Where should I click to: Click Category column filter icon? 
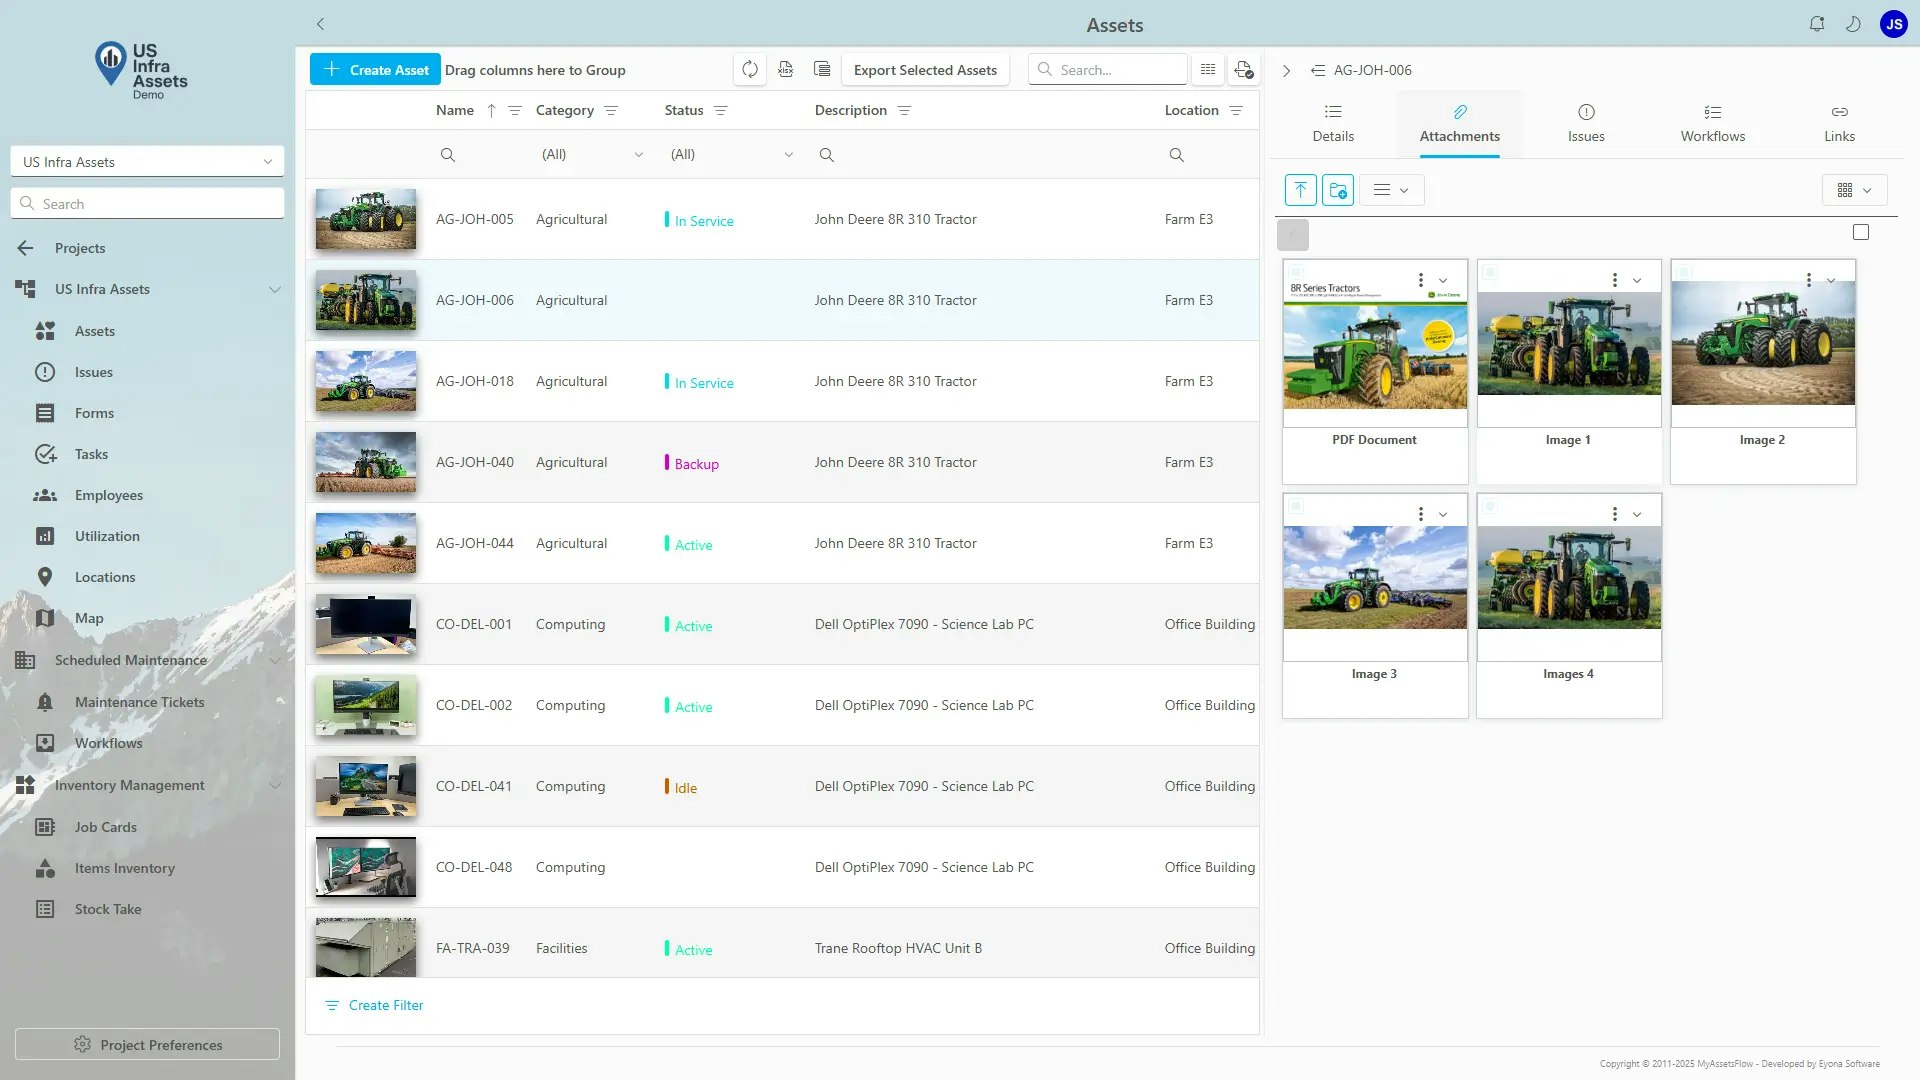(x=611, y=110)
